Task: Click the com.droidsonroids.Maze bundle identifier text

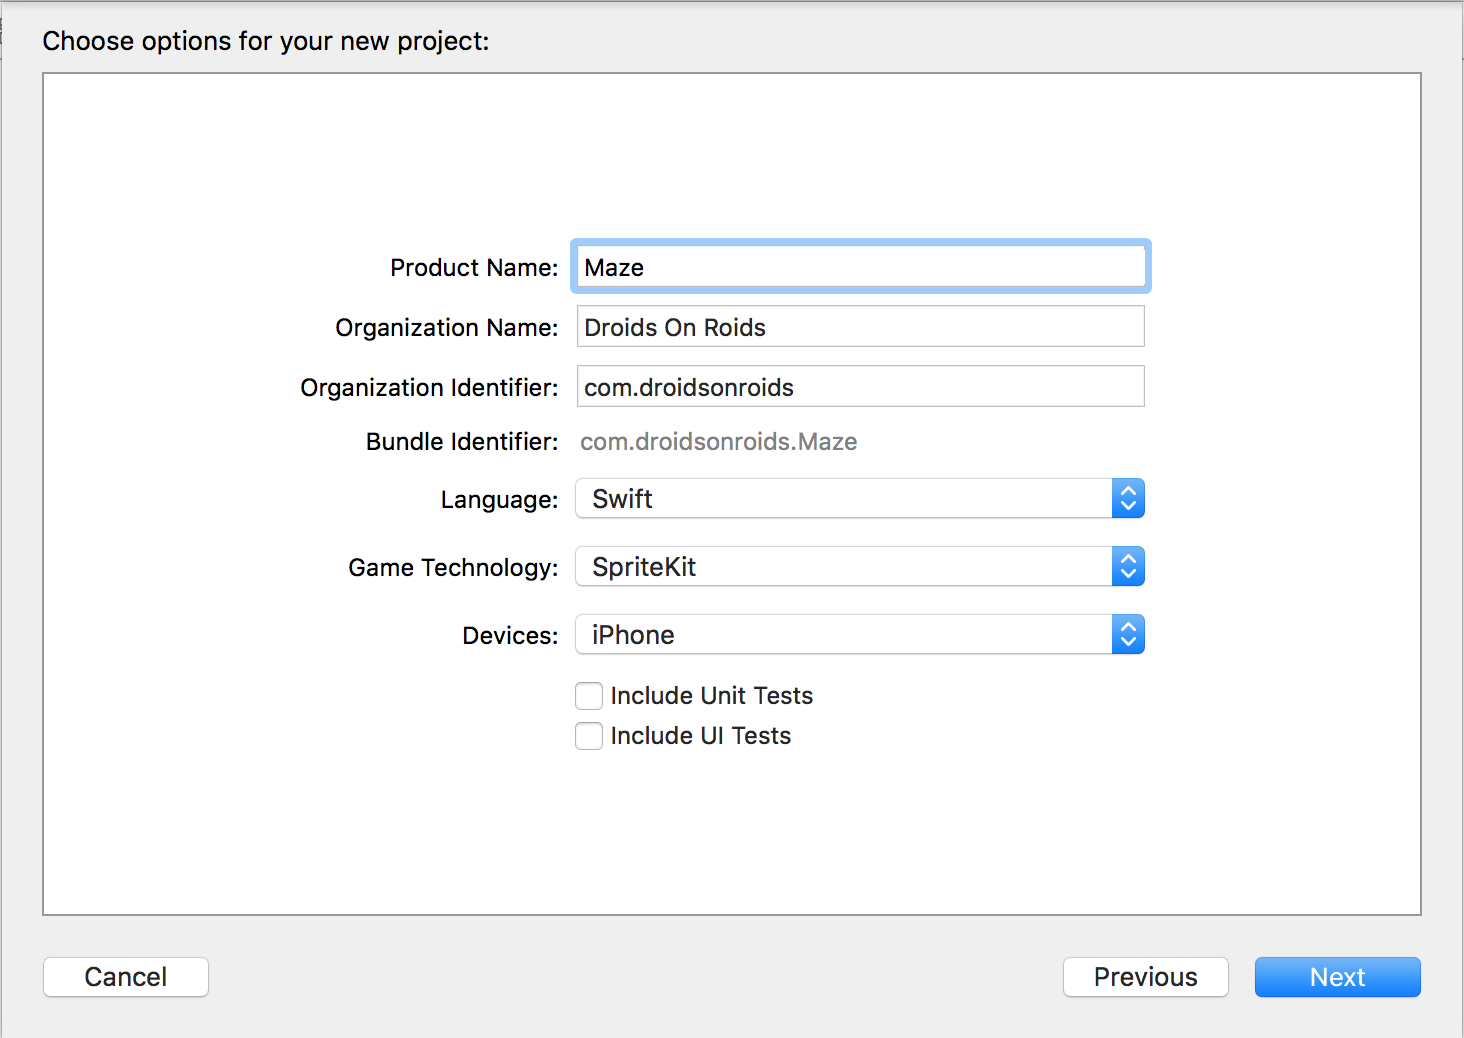Action: [x=719, y=442]
